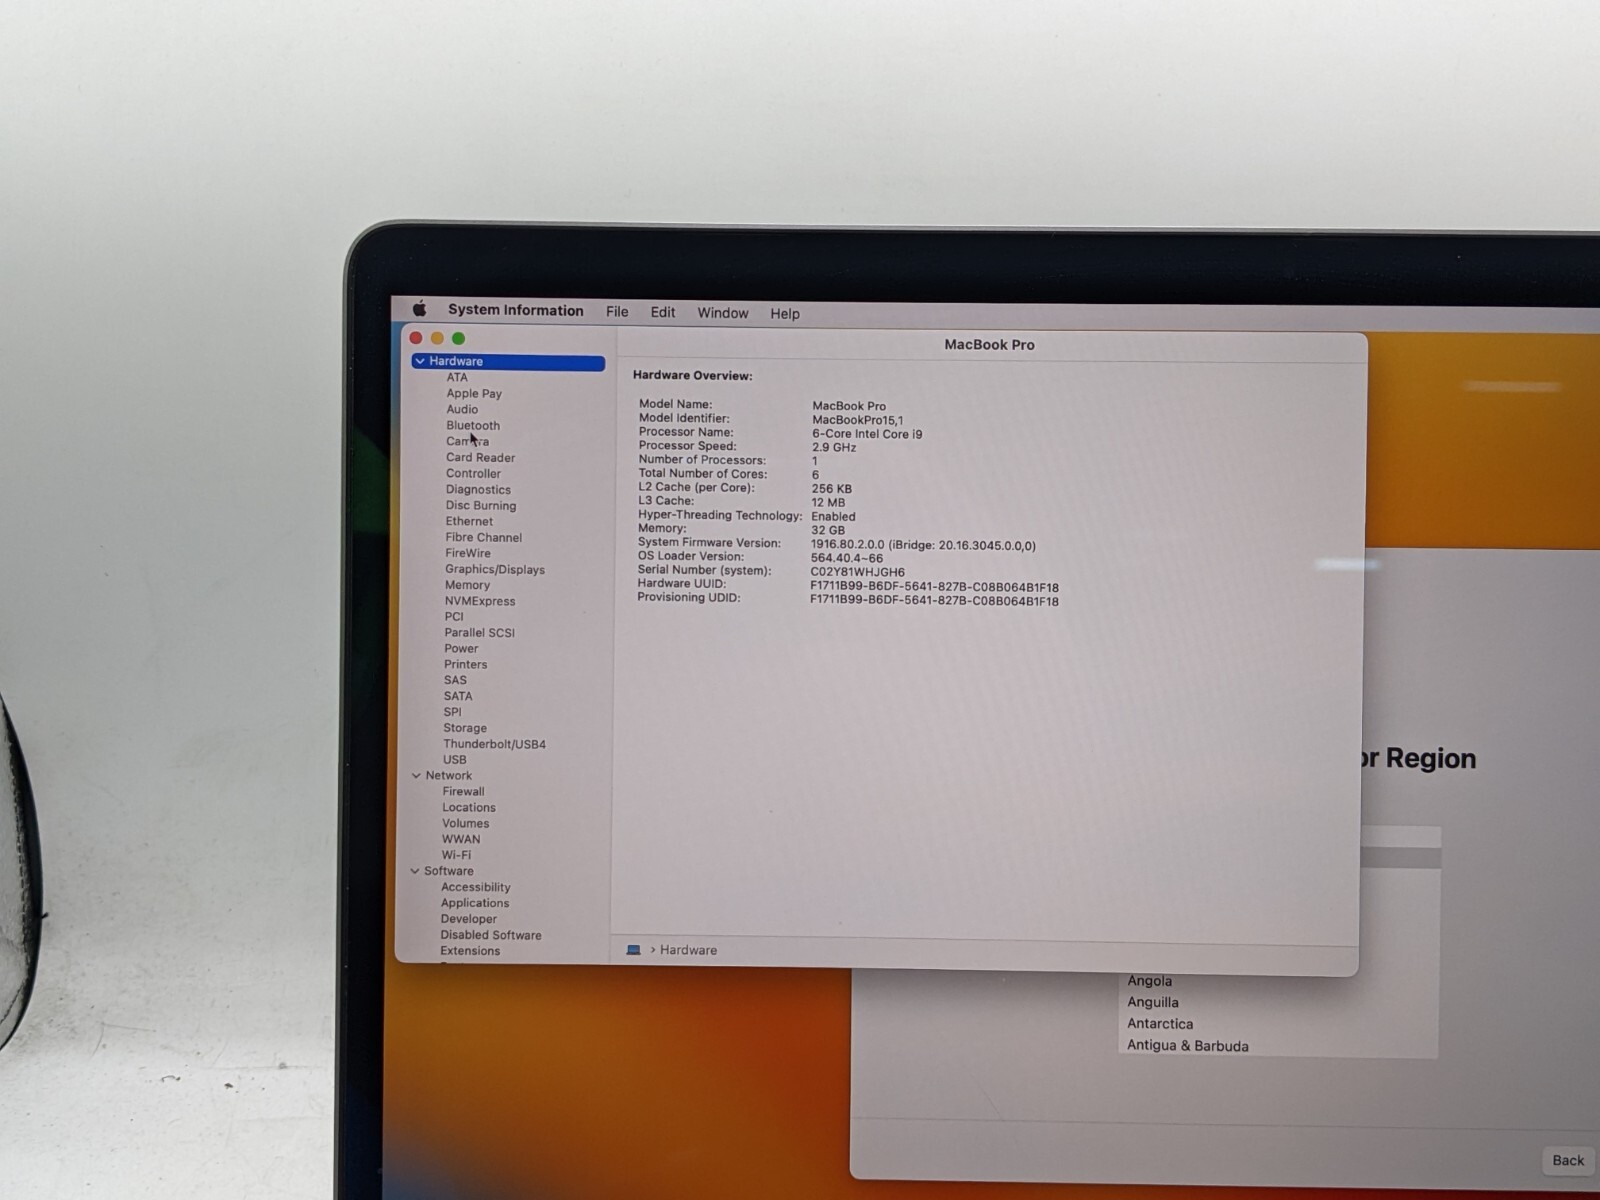Image resolution: width=1600 pixels, height=1200 pixels.
Task: Select Apple Pay in the sidebar
Action: point(474,393)
